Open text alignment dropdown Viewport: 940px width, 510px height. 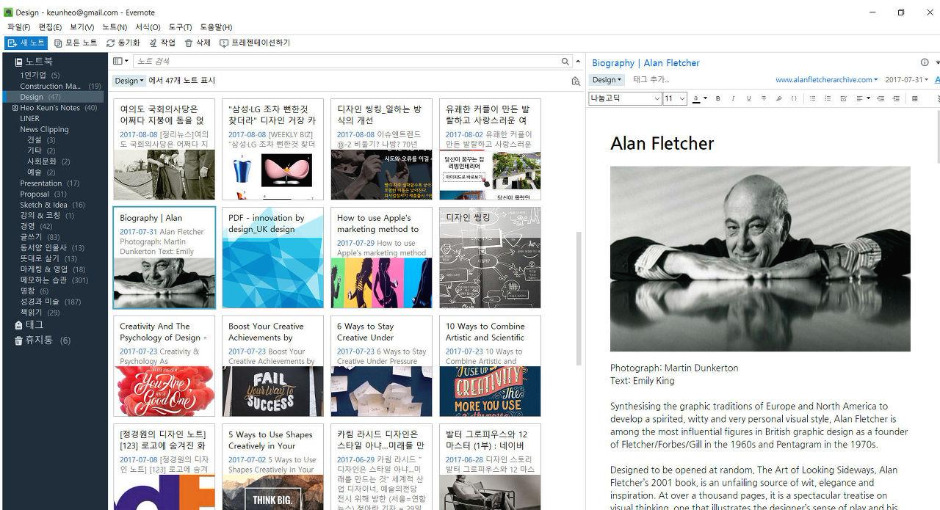click(863, 98)
